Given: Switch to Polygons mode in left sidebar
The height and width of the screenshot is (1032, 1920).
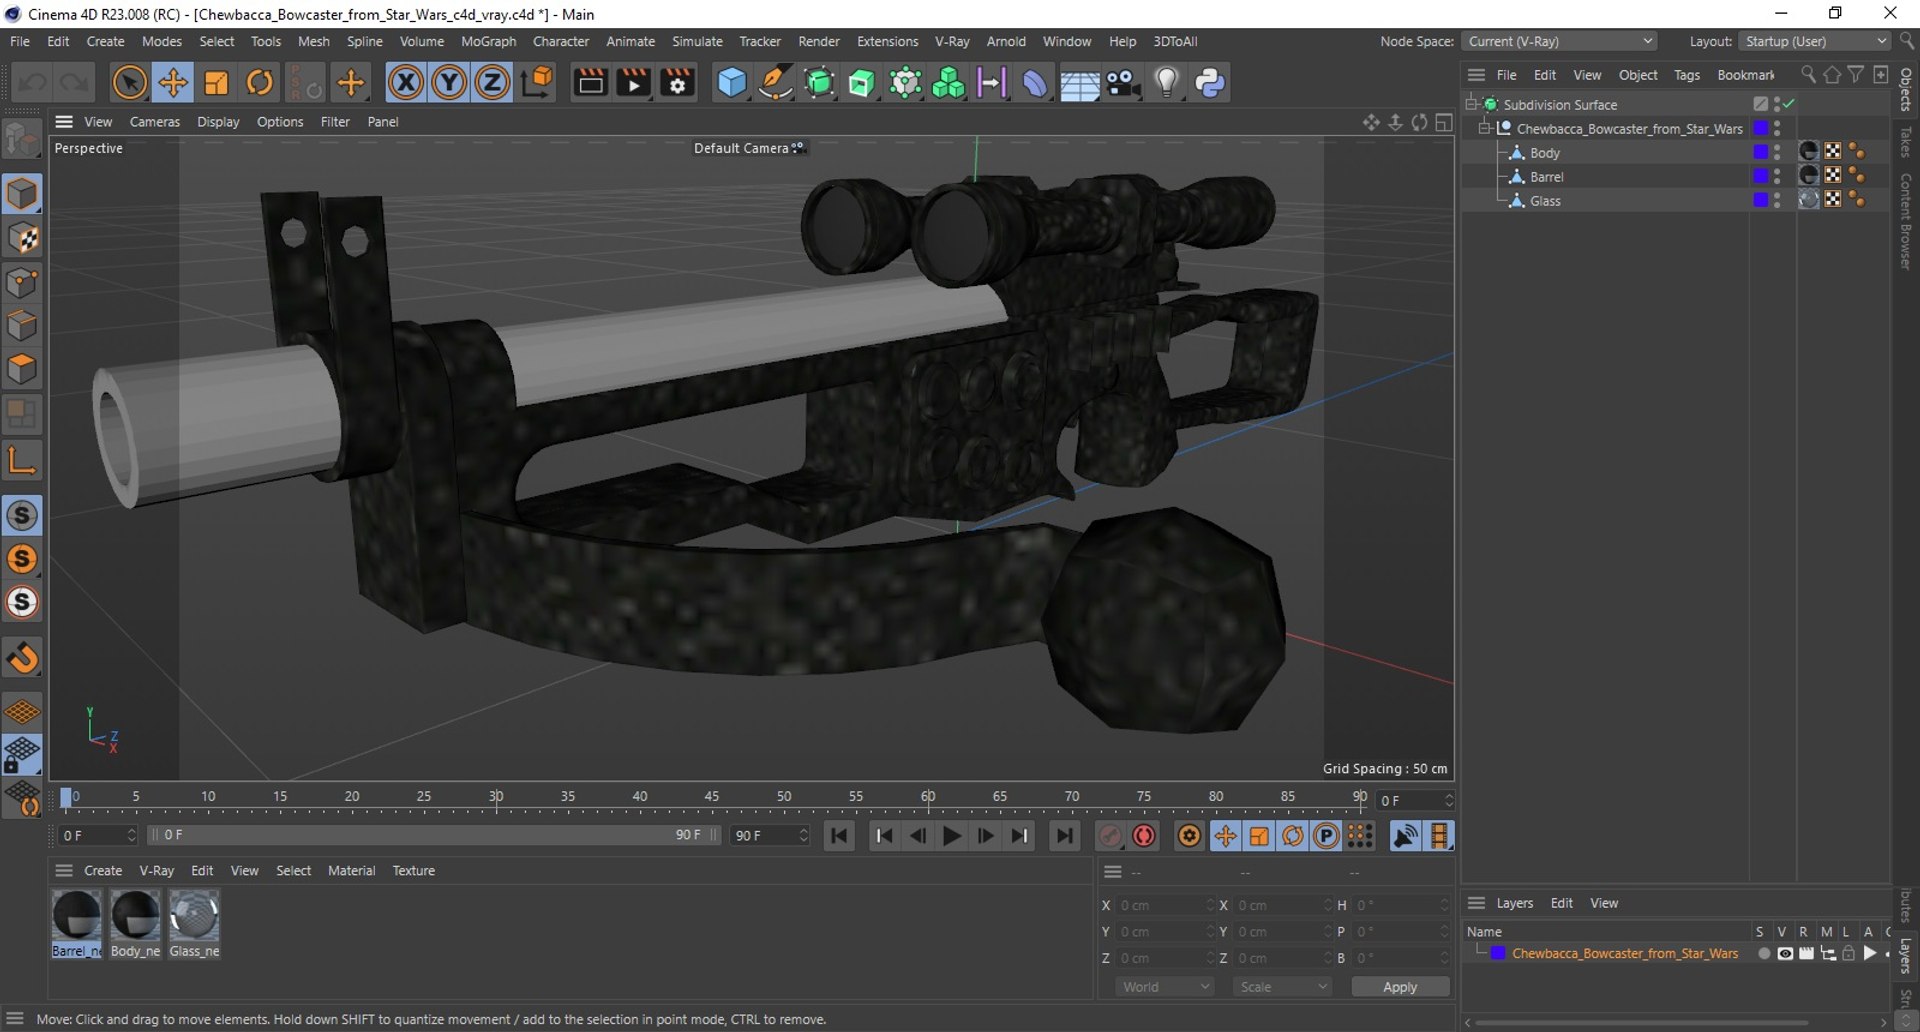Looking at the screenshot, I should click(x=22, y=369).
